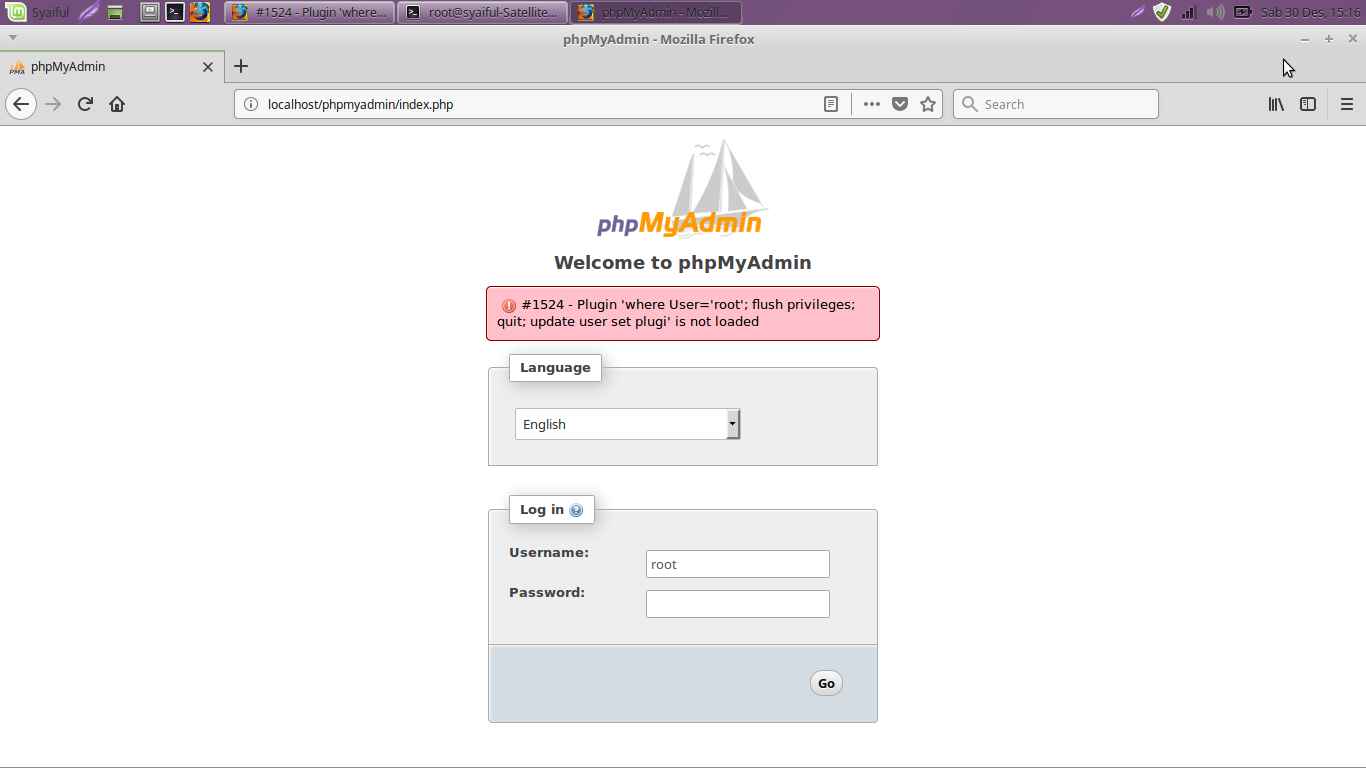Launch Firefox from the panel launcher

(x=200, y=12)
